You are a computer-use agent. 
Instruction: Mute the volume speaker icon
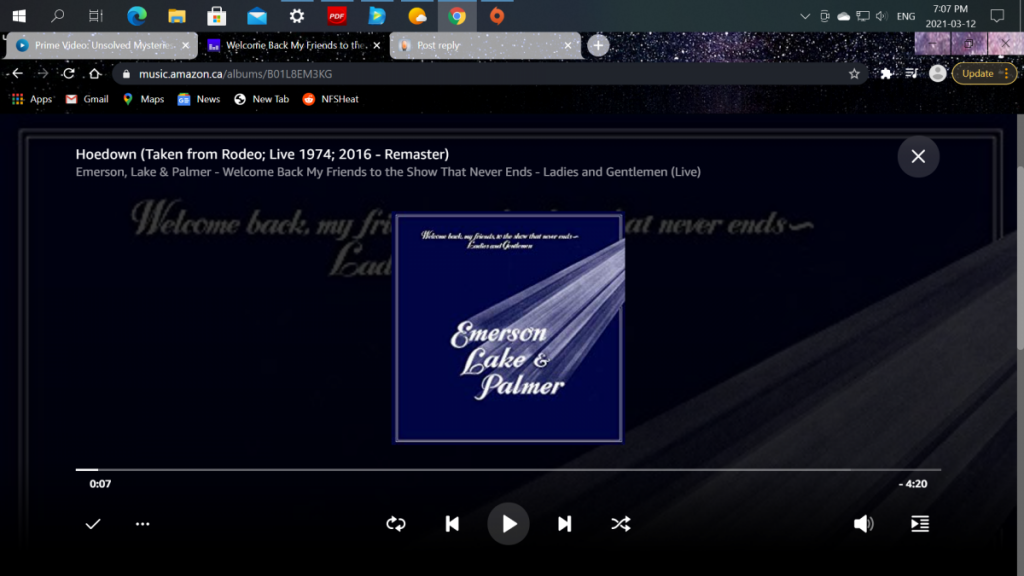click(863, 524)
